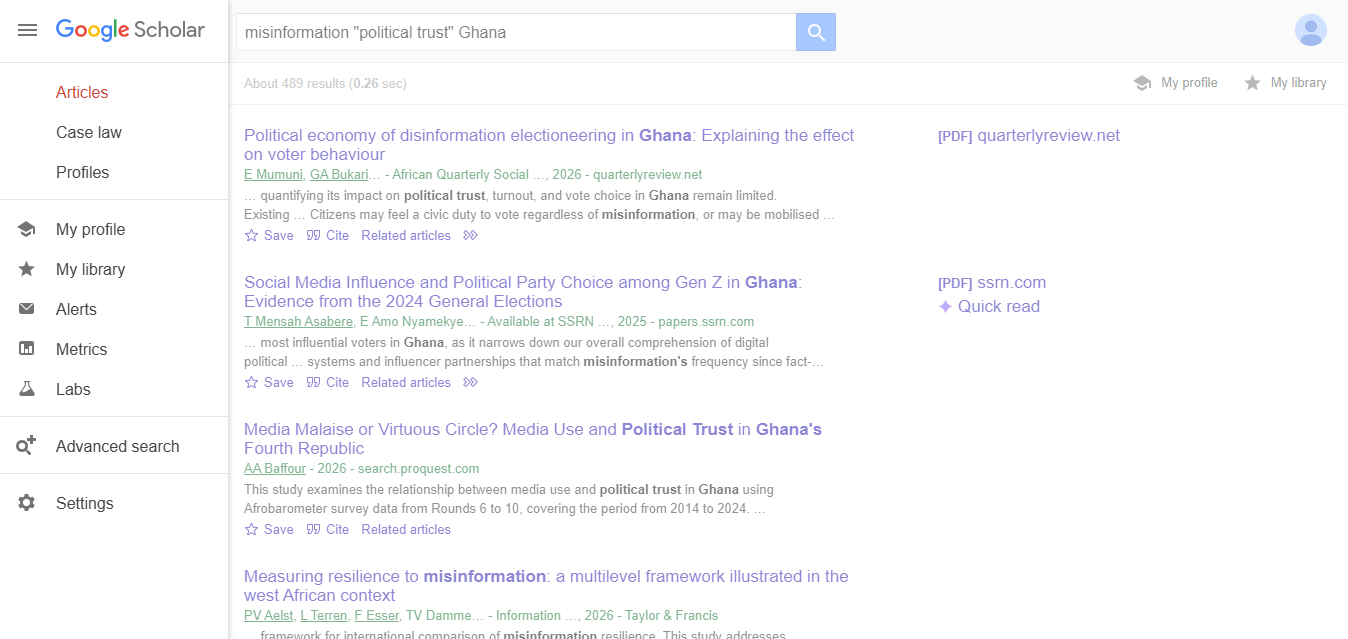Open the [PDF] ssrn.com link
The height and width of the screenshot is (639, 1348).
992,283
